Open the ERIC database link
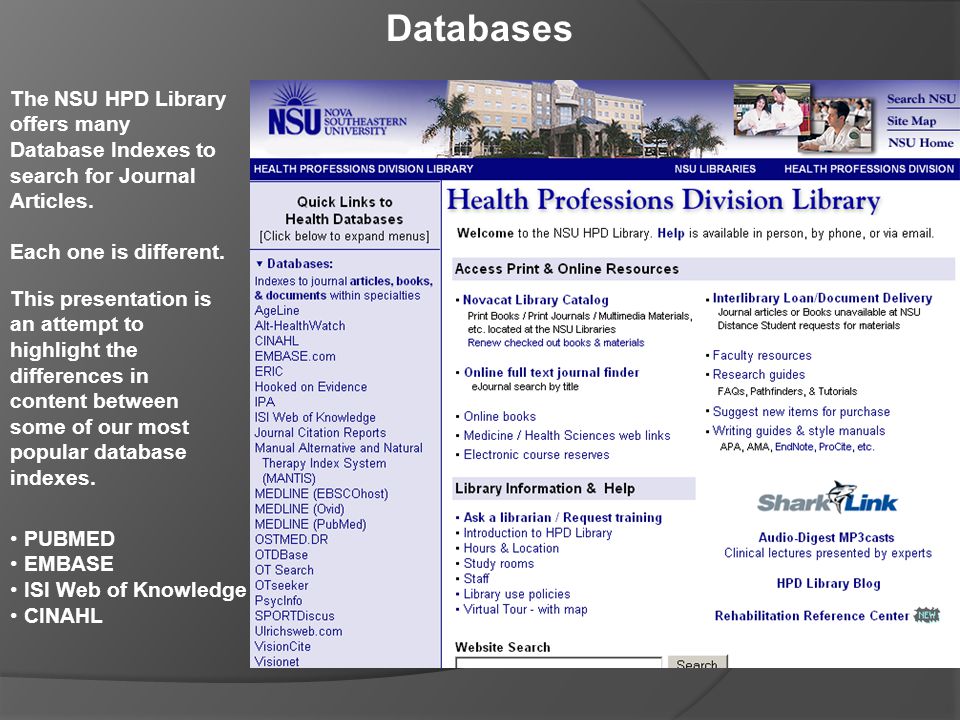The width and height of the screenshot is (960, 720). pos(269,372)
